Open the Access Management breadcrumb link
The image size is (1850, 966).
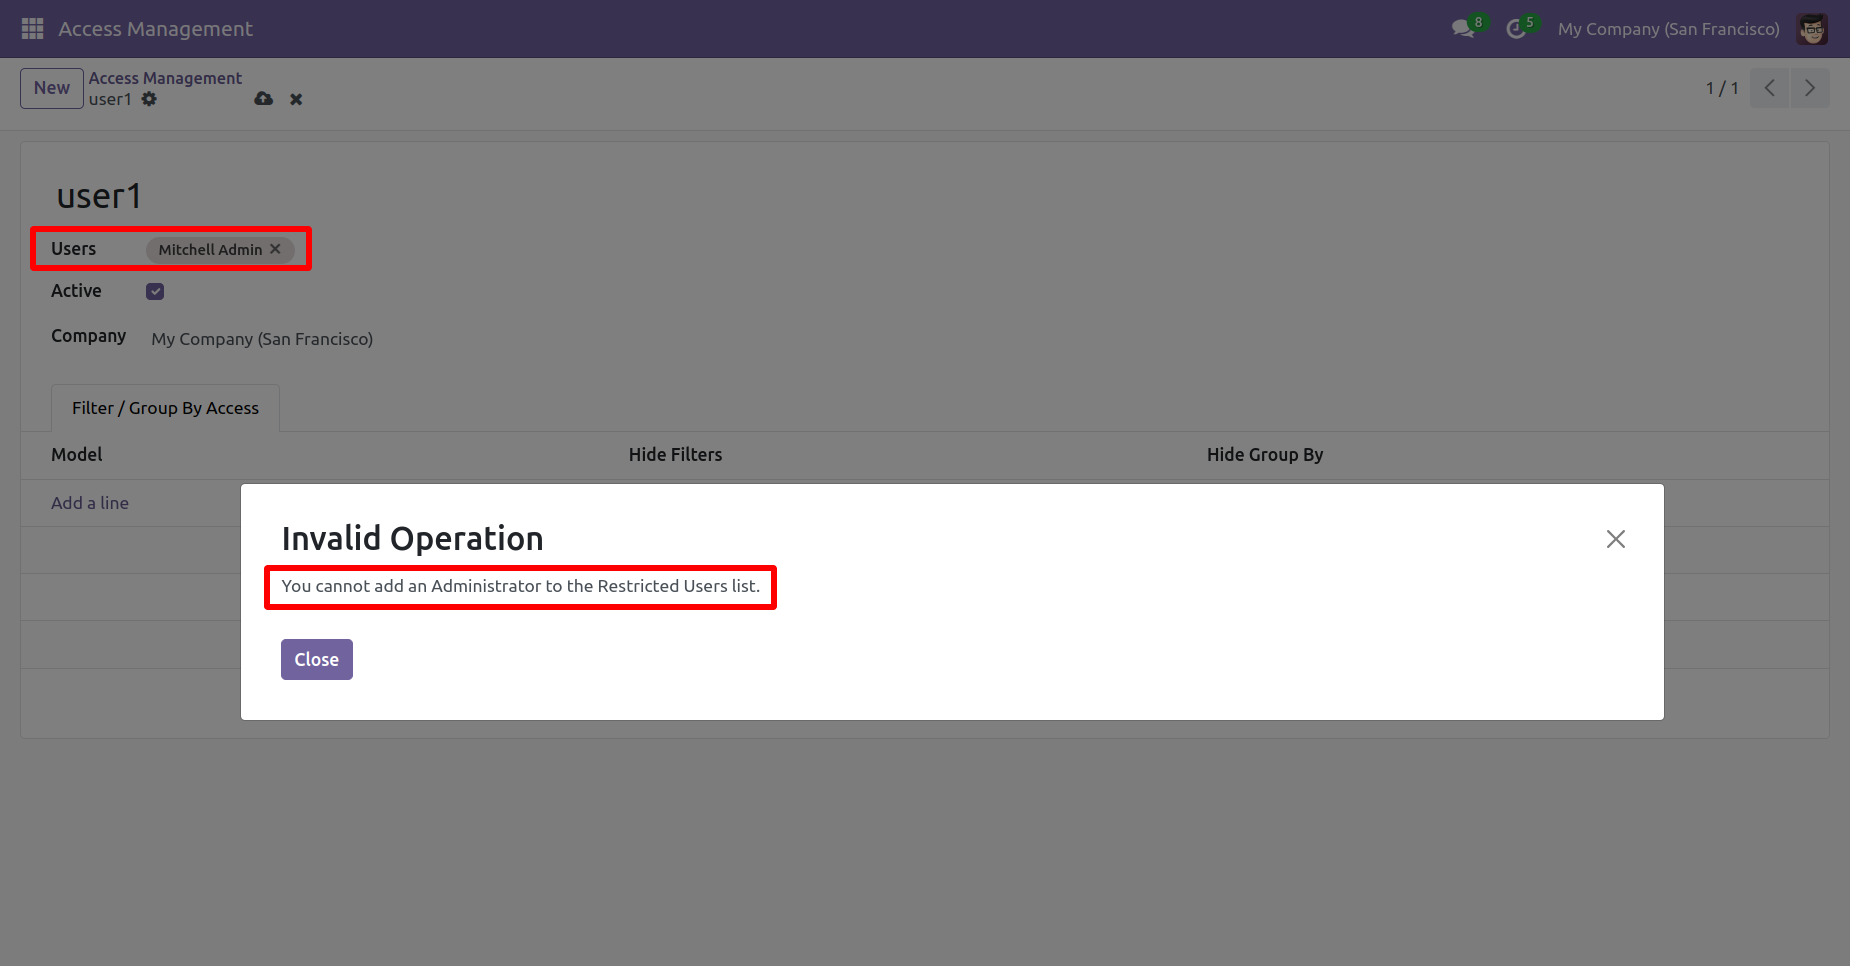point(165,78)
